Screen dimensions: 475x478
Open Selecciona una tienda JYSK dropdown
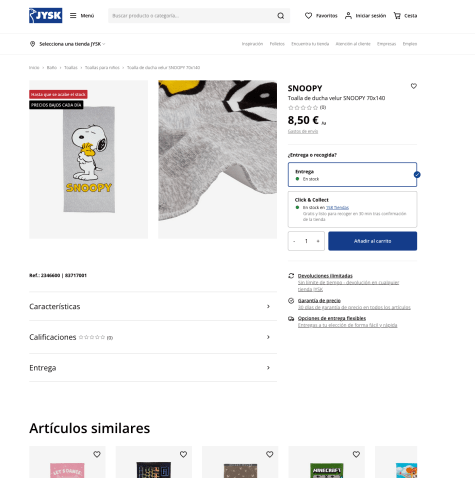pos(68,44)
